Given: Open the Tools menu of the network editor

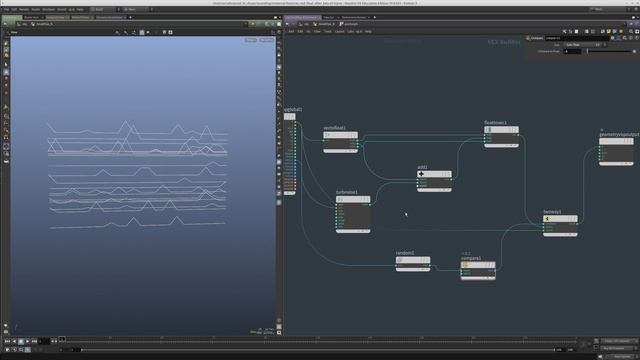Looking at the screenshot, I should (x=328, y=31).
